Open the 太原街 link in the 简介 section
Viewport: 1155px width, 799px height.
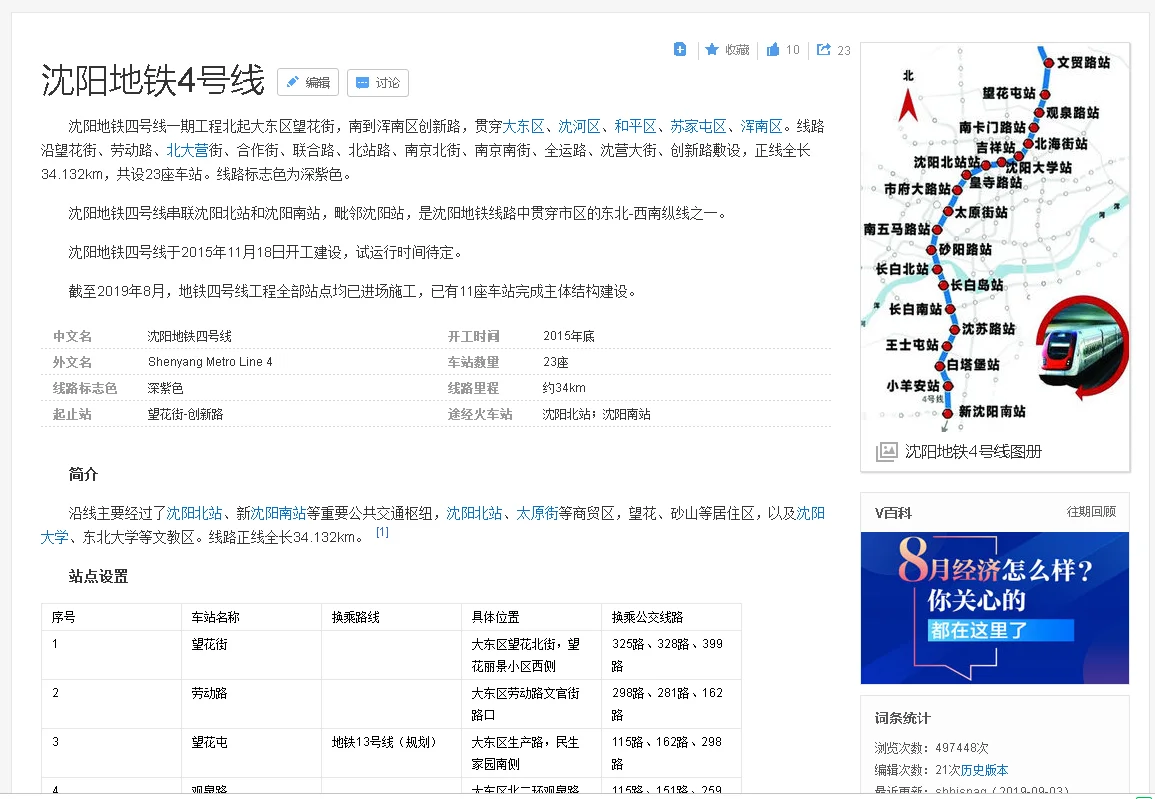[537, 512]
